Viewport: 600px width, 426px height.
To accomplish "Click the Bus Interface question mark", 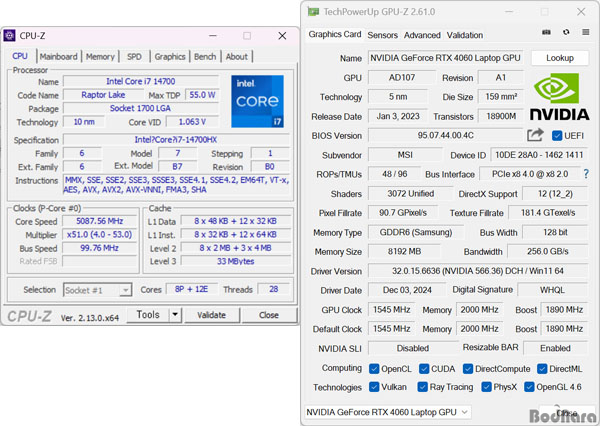I will (586, 174).
